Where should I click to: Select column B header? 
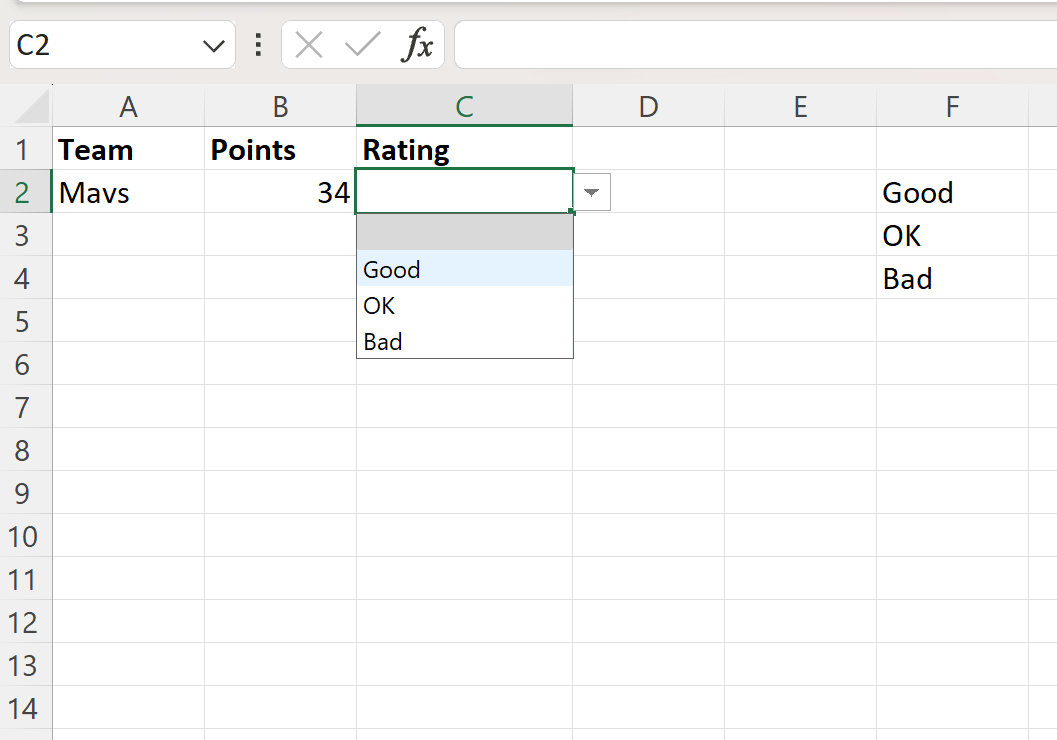(x=280, y=105)
